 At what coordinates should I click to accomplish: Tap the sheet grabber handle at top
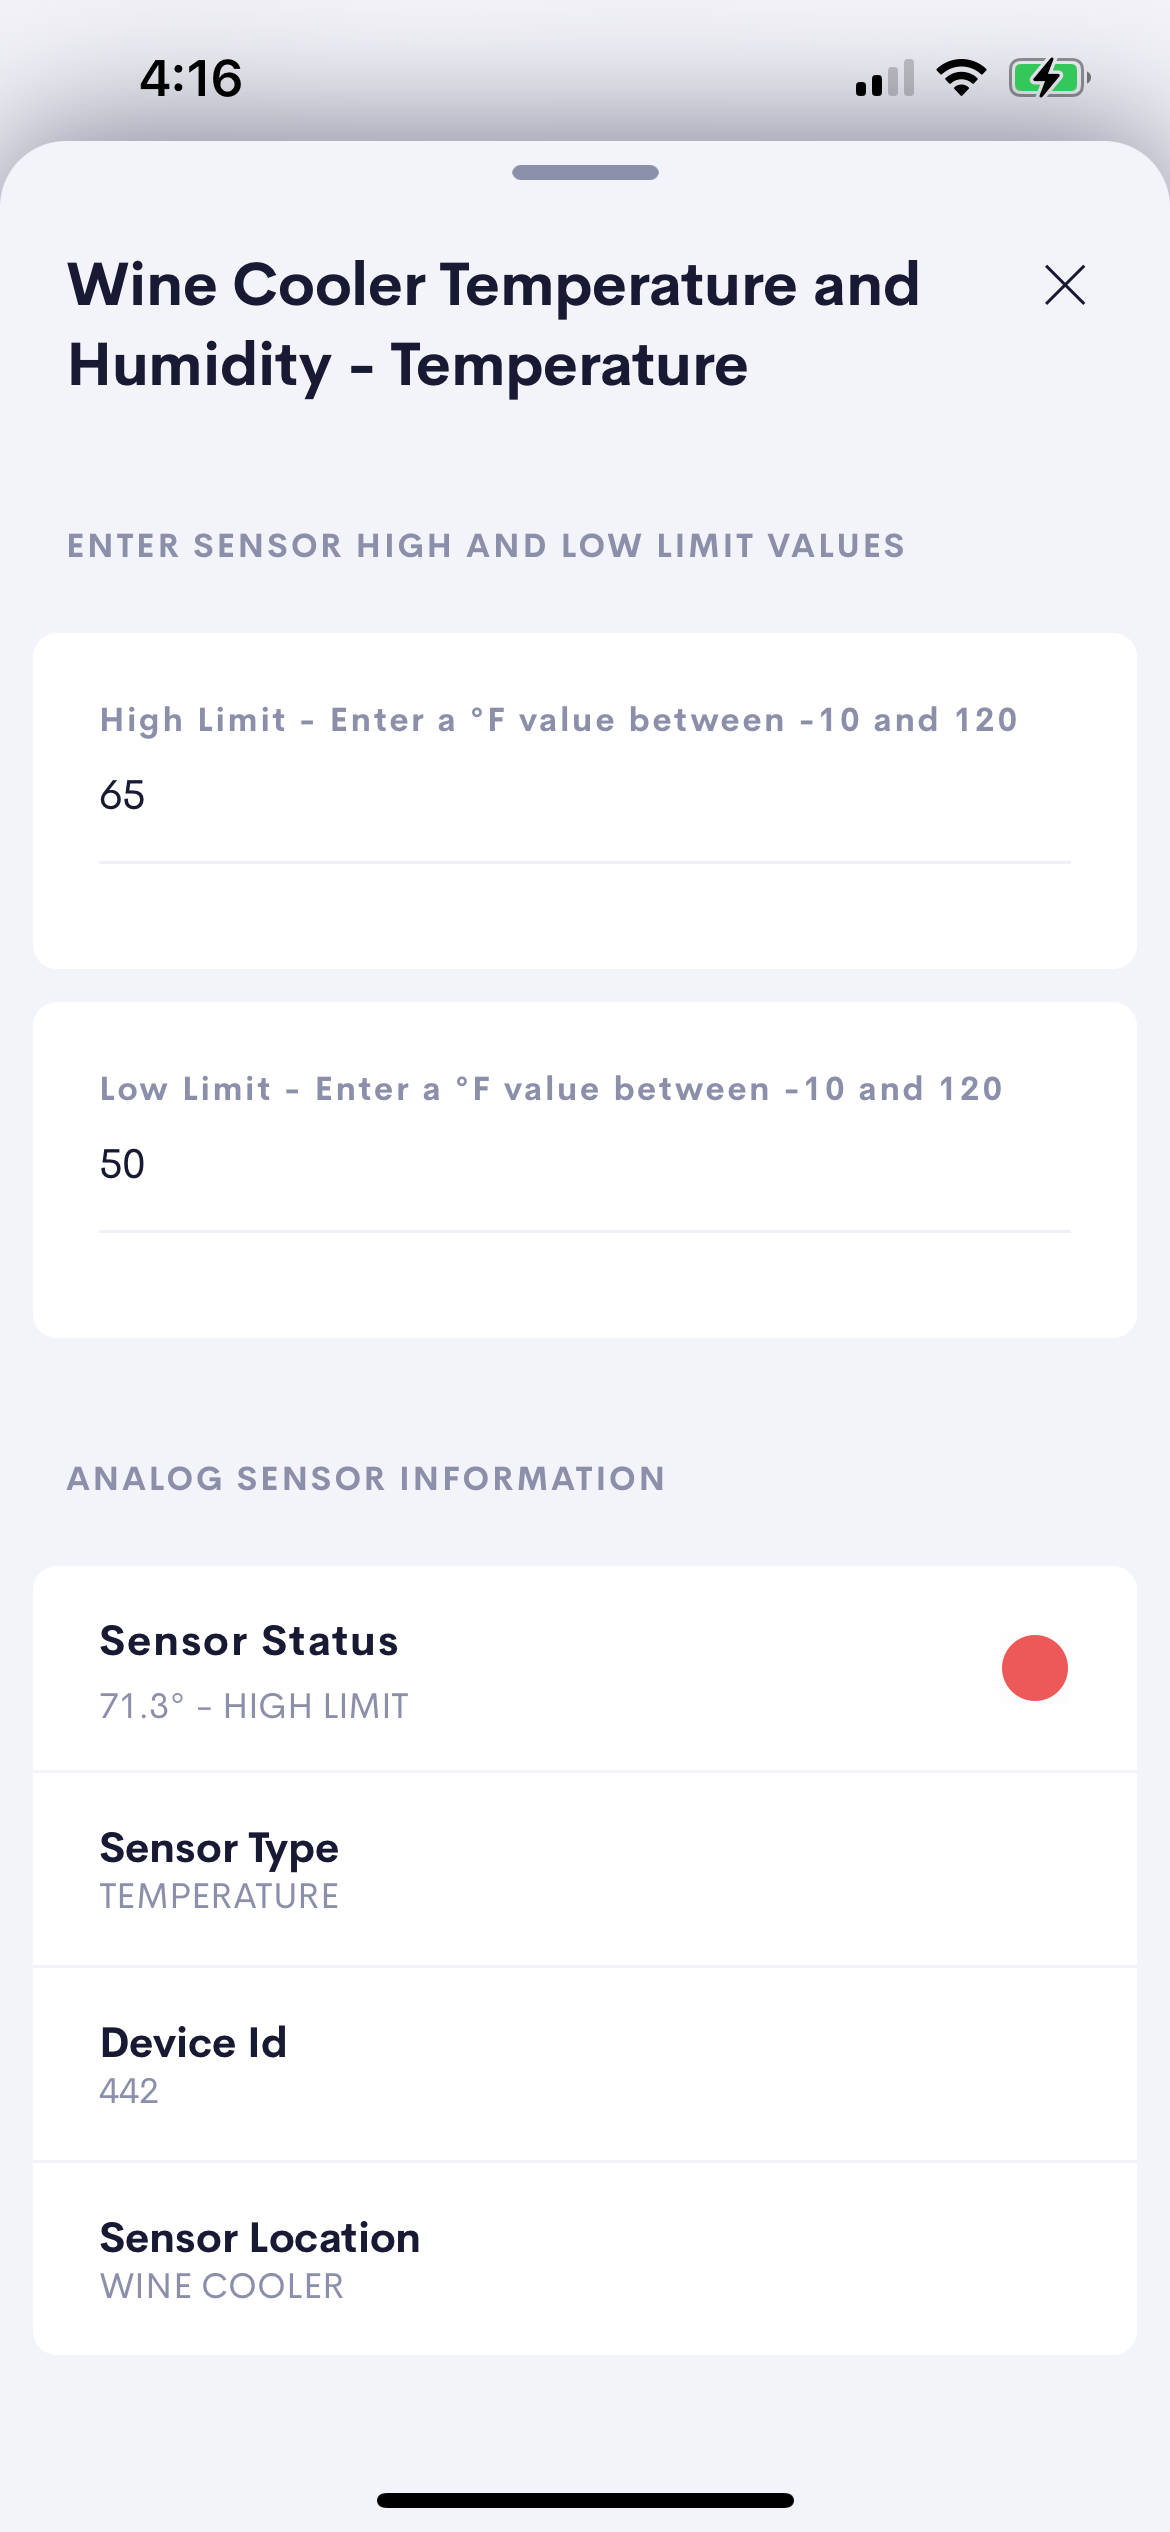(x=585, y=172)
